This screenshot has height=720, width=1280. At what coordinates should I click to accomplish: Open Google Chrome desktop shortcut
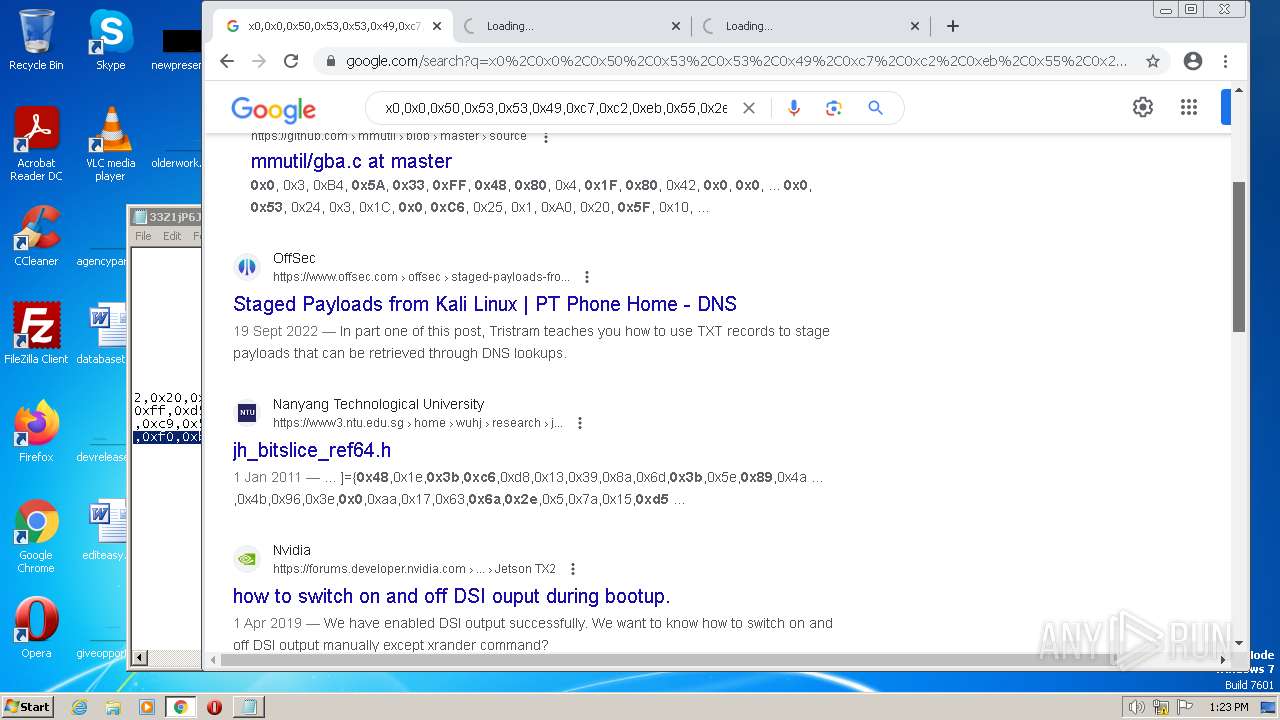pyautogui.click(x=36, y=536)
